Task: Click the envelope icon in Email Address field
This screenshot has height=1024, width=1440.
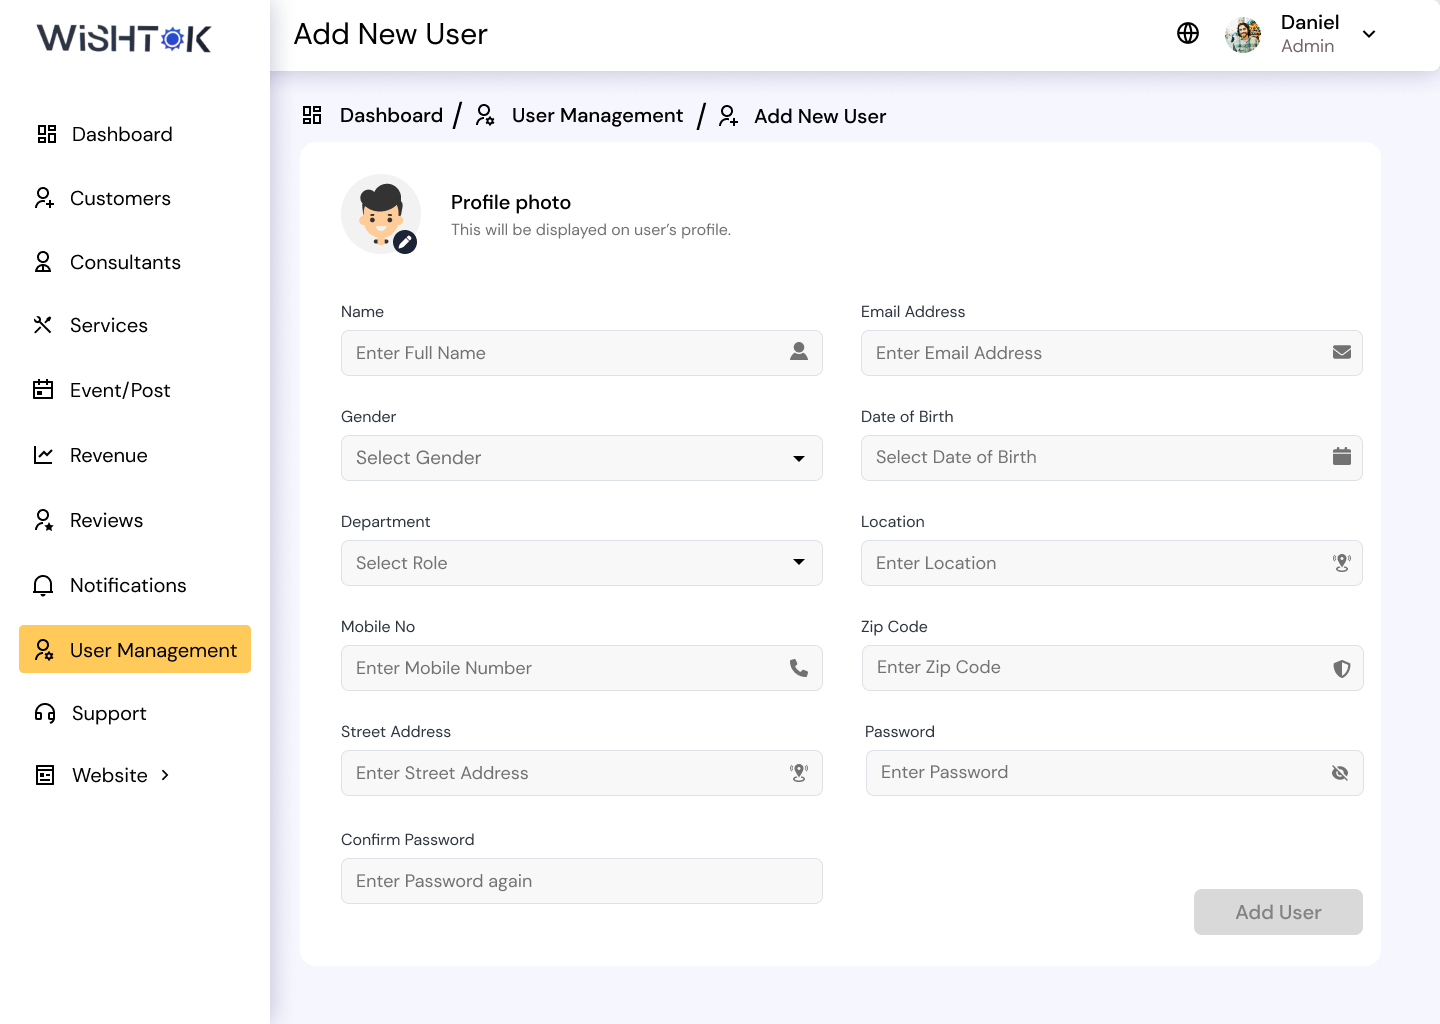Action: point(1341,353)
